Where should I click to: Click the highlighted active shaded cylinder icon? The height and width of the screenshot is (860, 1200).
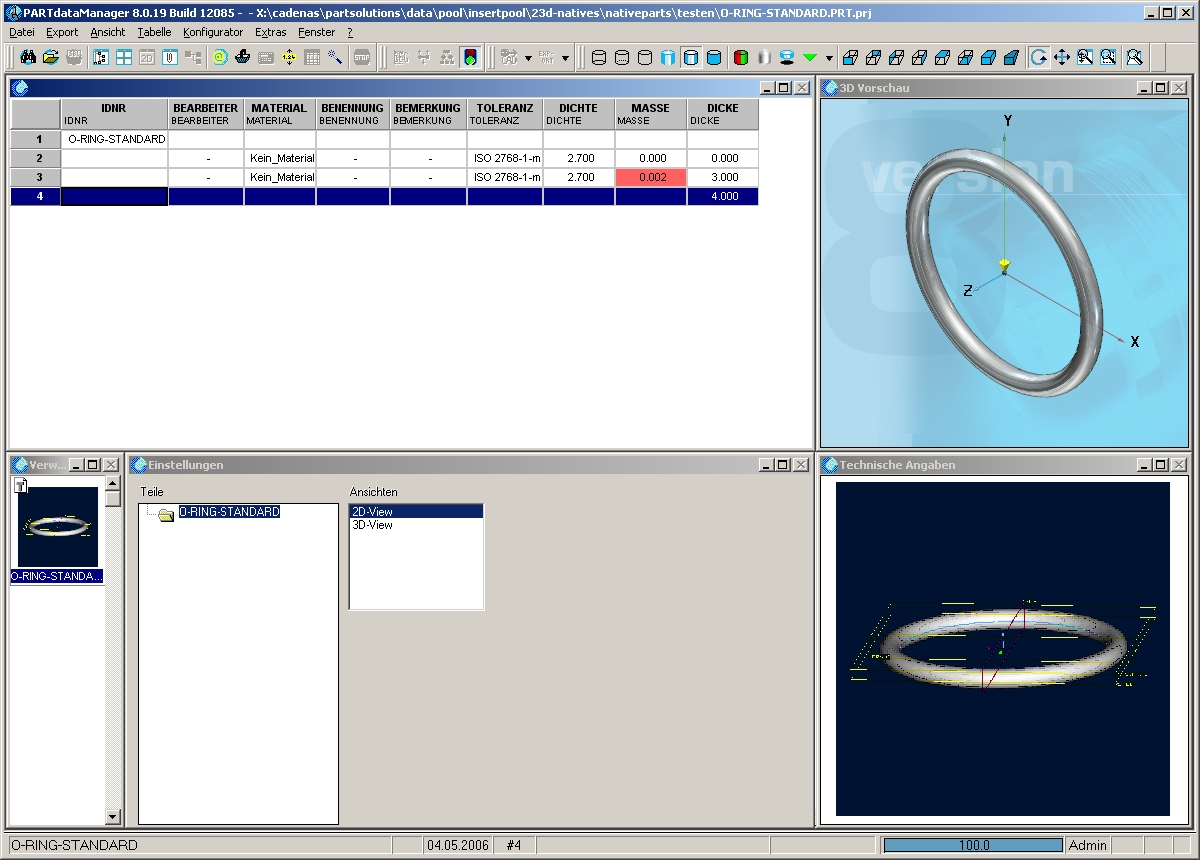(691, 58)
